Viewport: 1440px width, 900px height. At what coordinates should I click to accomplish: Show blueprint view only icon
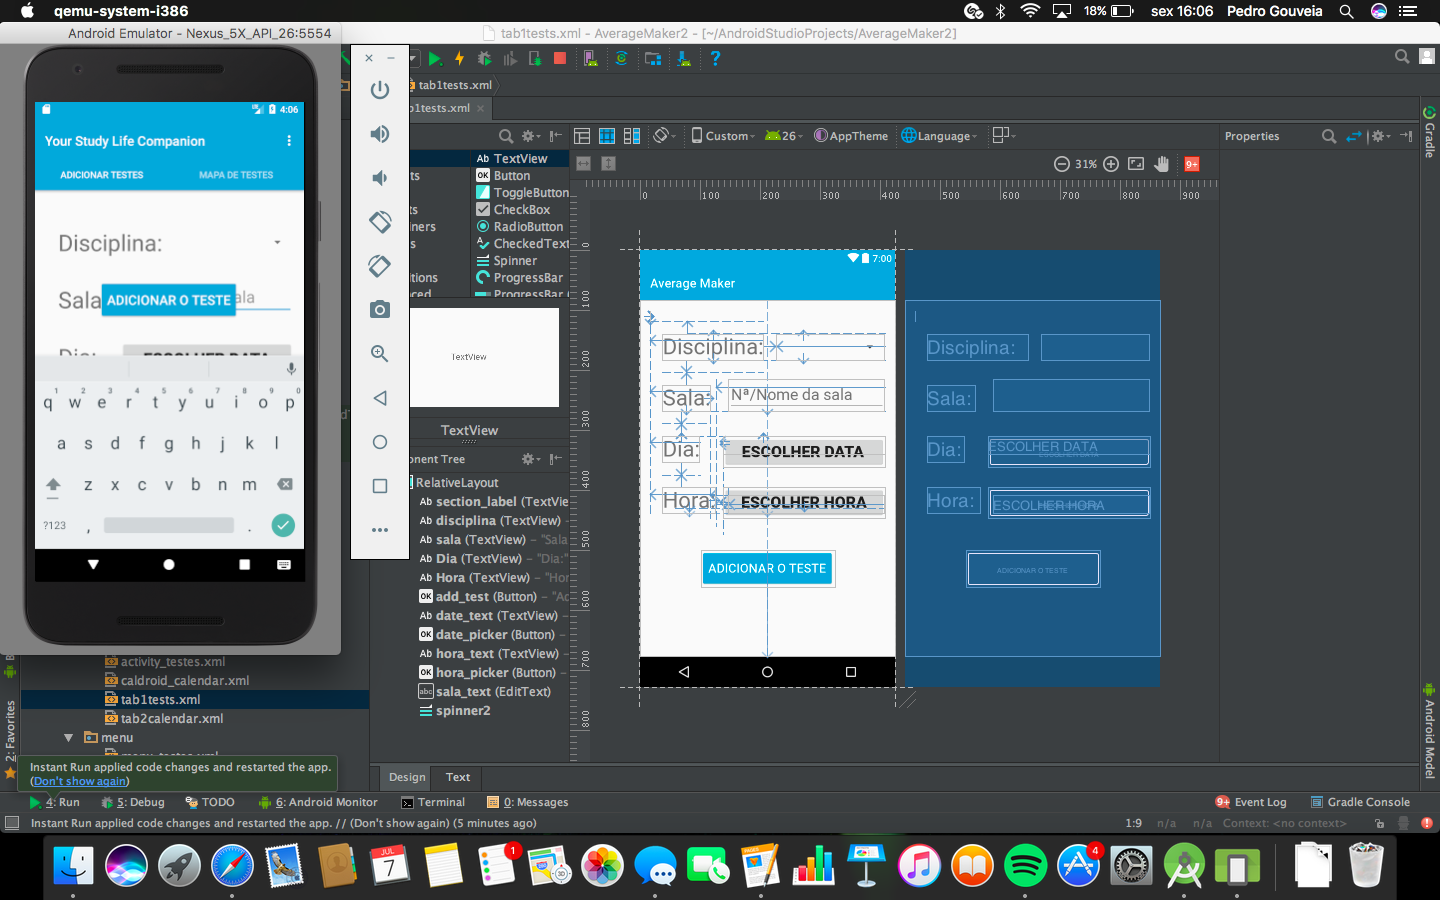(x=607, y=136)
